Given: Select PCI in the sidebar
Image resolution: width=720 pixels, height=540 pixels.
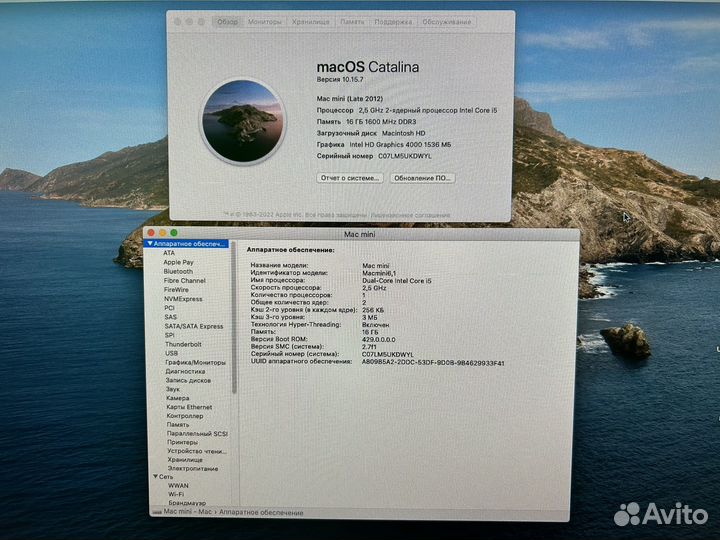Looking at the screenshot, I should tap(169, 308).
